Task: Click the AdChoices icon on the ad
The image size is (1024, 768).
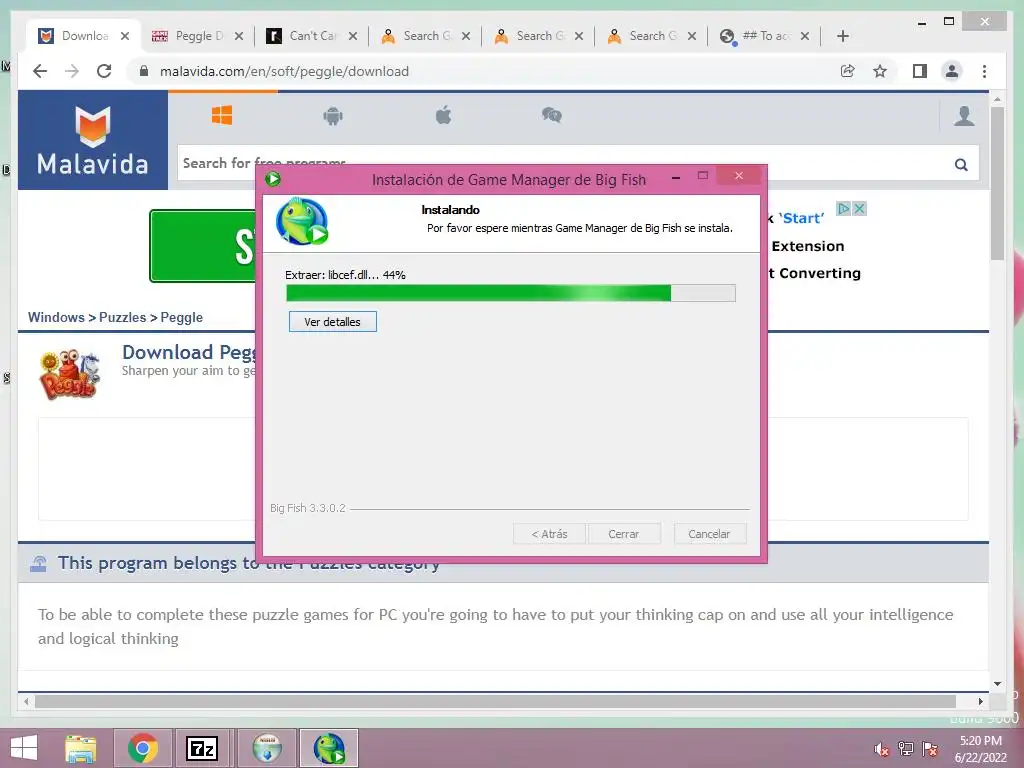Action: (x=843, y=209)
